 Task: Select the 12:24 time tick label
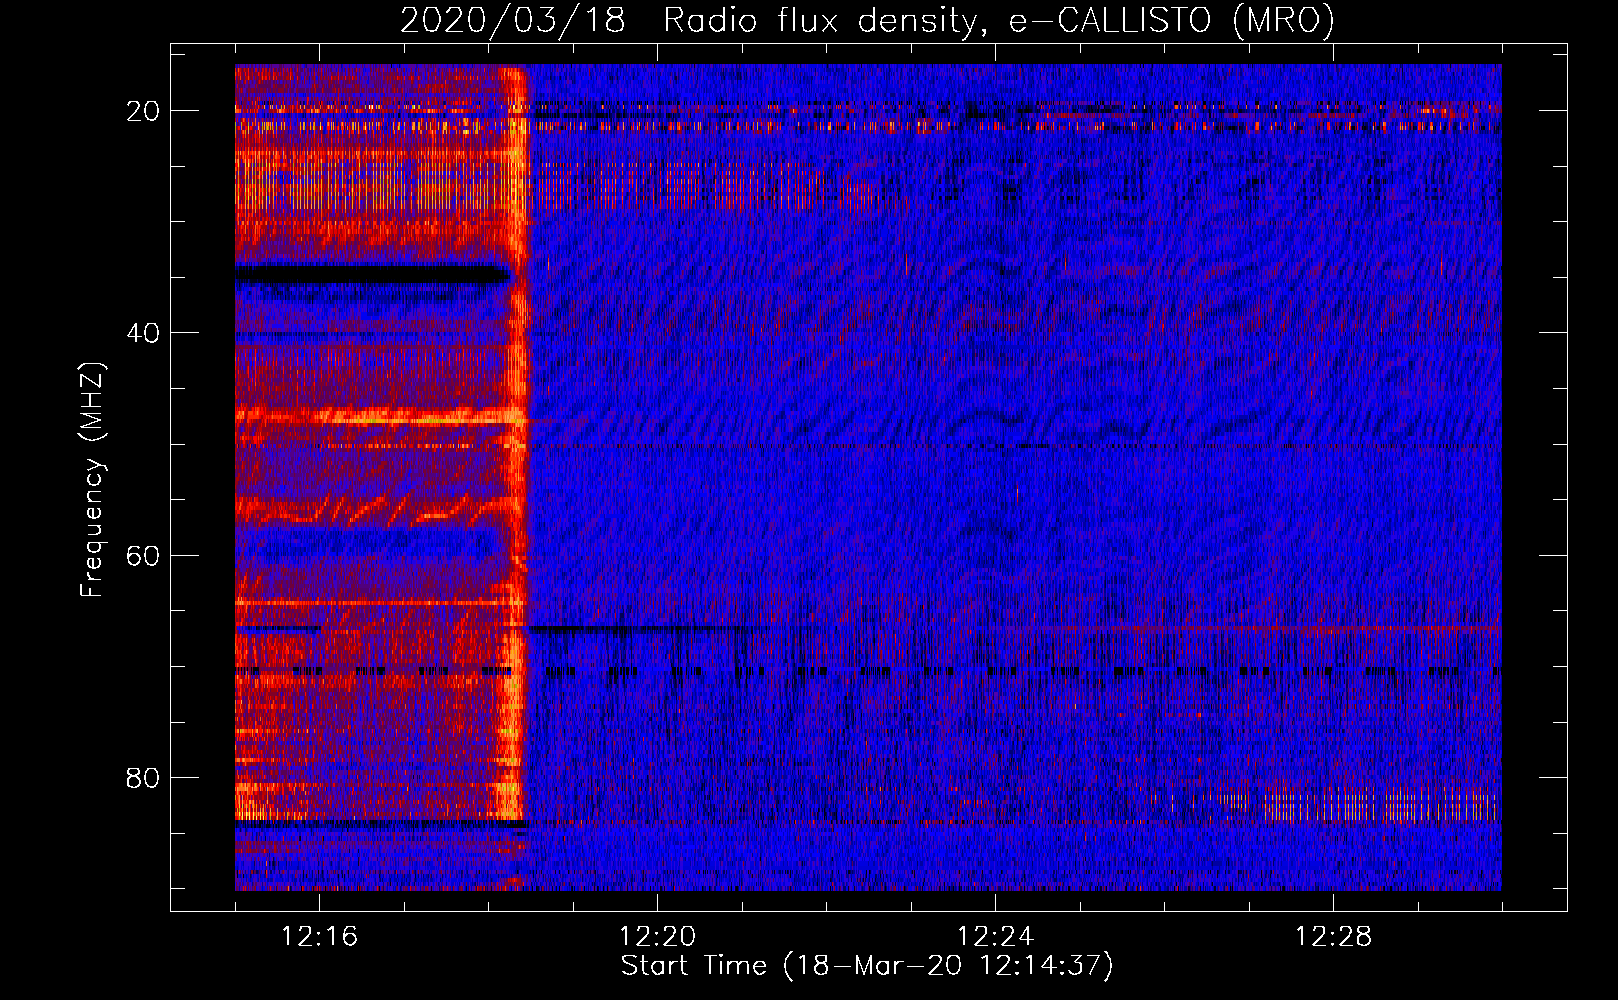coord(995,937)
